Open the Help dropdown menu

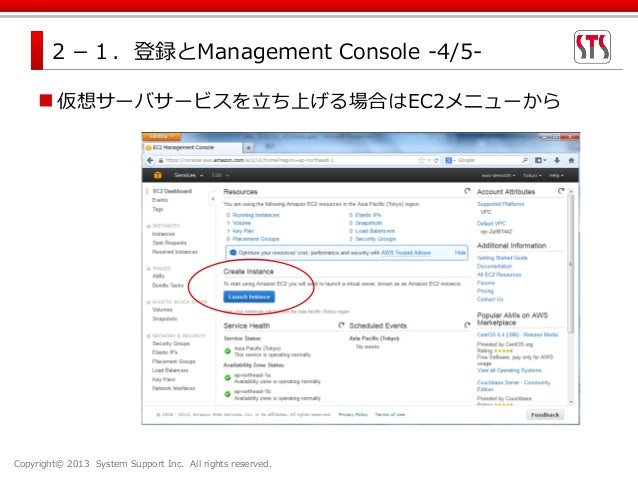pyautogui.click(x=556, y=176)
